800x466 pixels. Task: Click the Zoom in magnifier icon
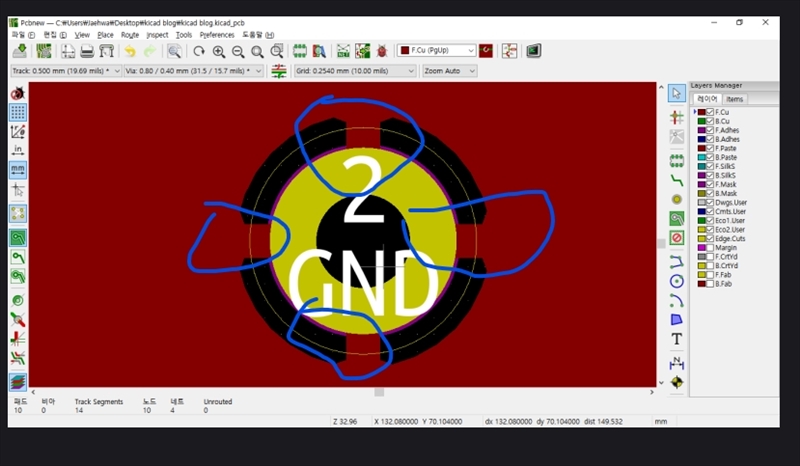click(x=219, y=50)
